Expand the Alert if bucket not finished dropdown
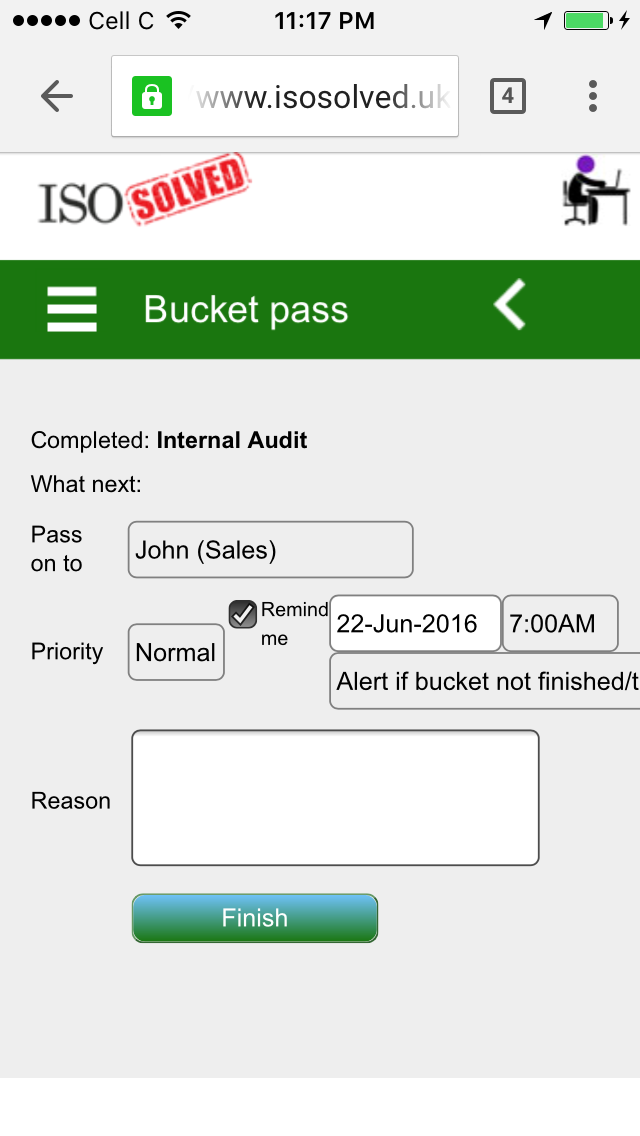 485,681
